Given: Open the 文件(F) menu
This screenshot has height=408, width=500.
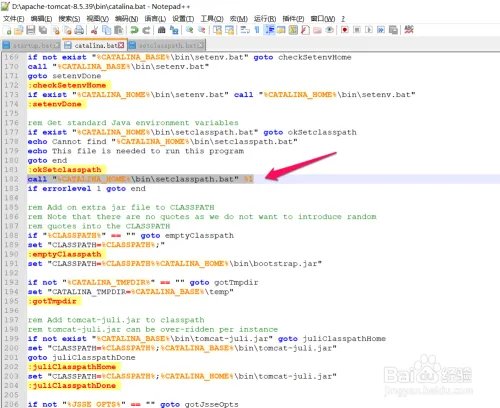Looking at the screenshot, I should [x=14, y=19].
